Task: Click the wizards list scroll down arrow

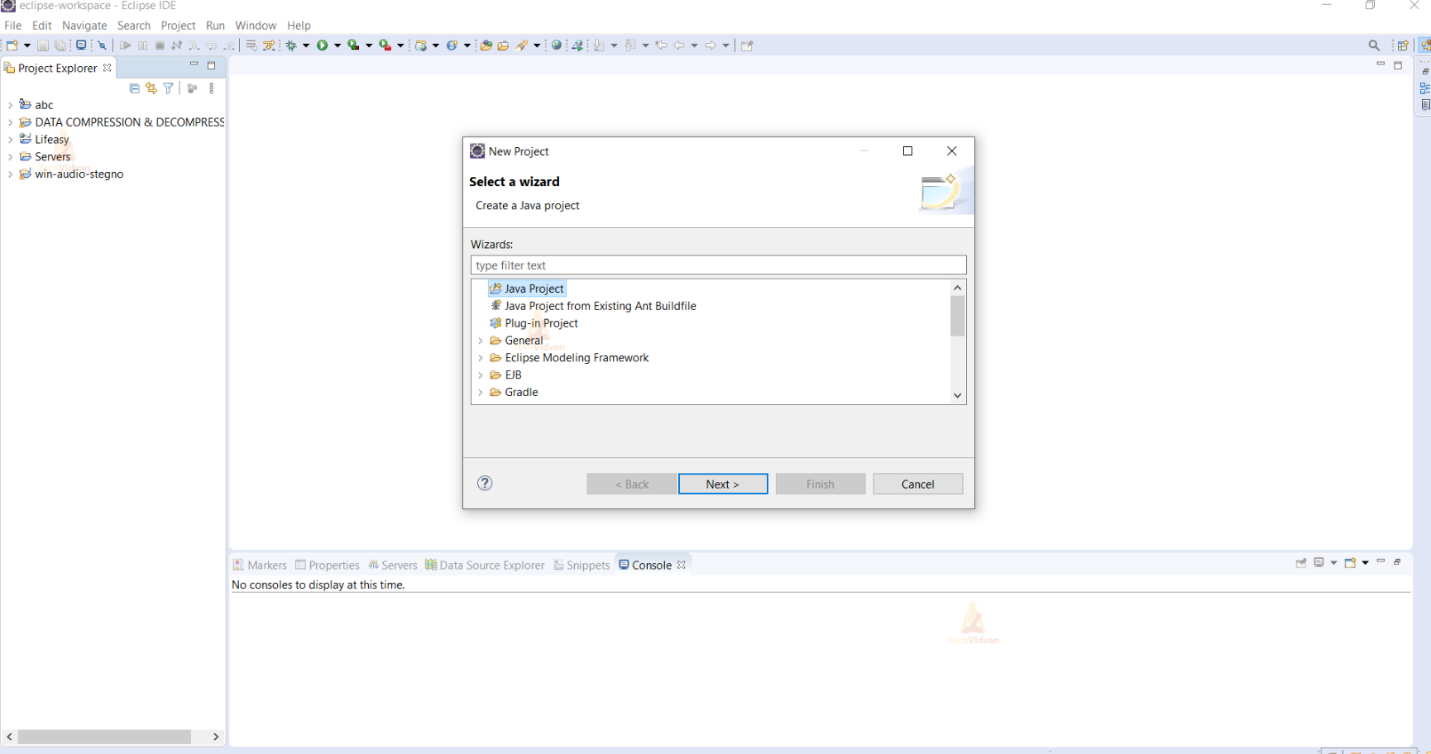Action: pyautogui.click(x=957, y=395)
